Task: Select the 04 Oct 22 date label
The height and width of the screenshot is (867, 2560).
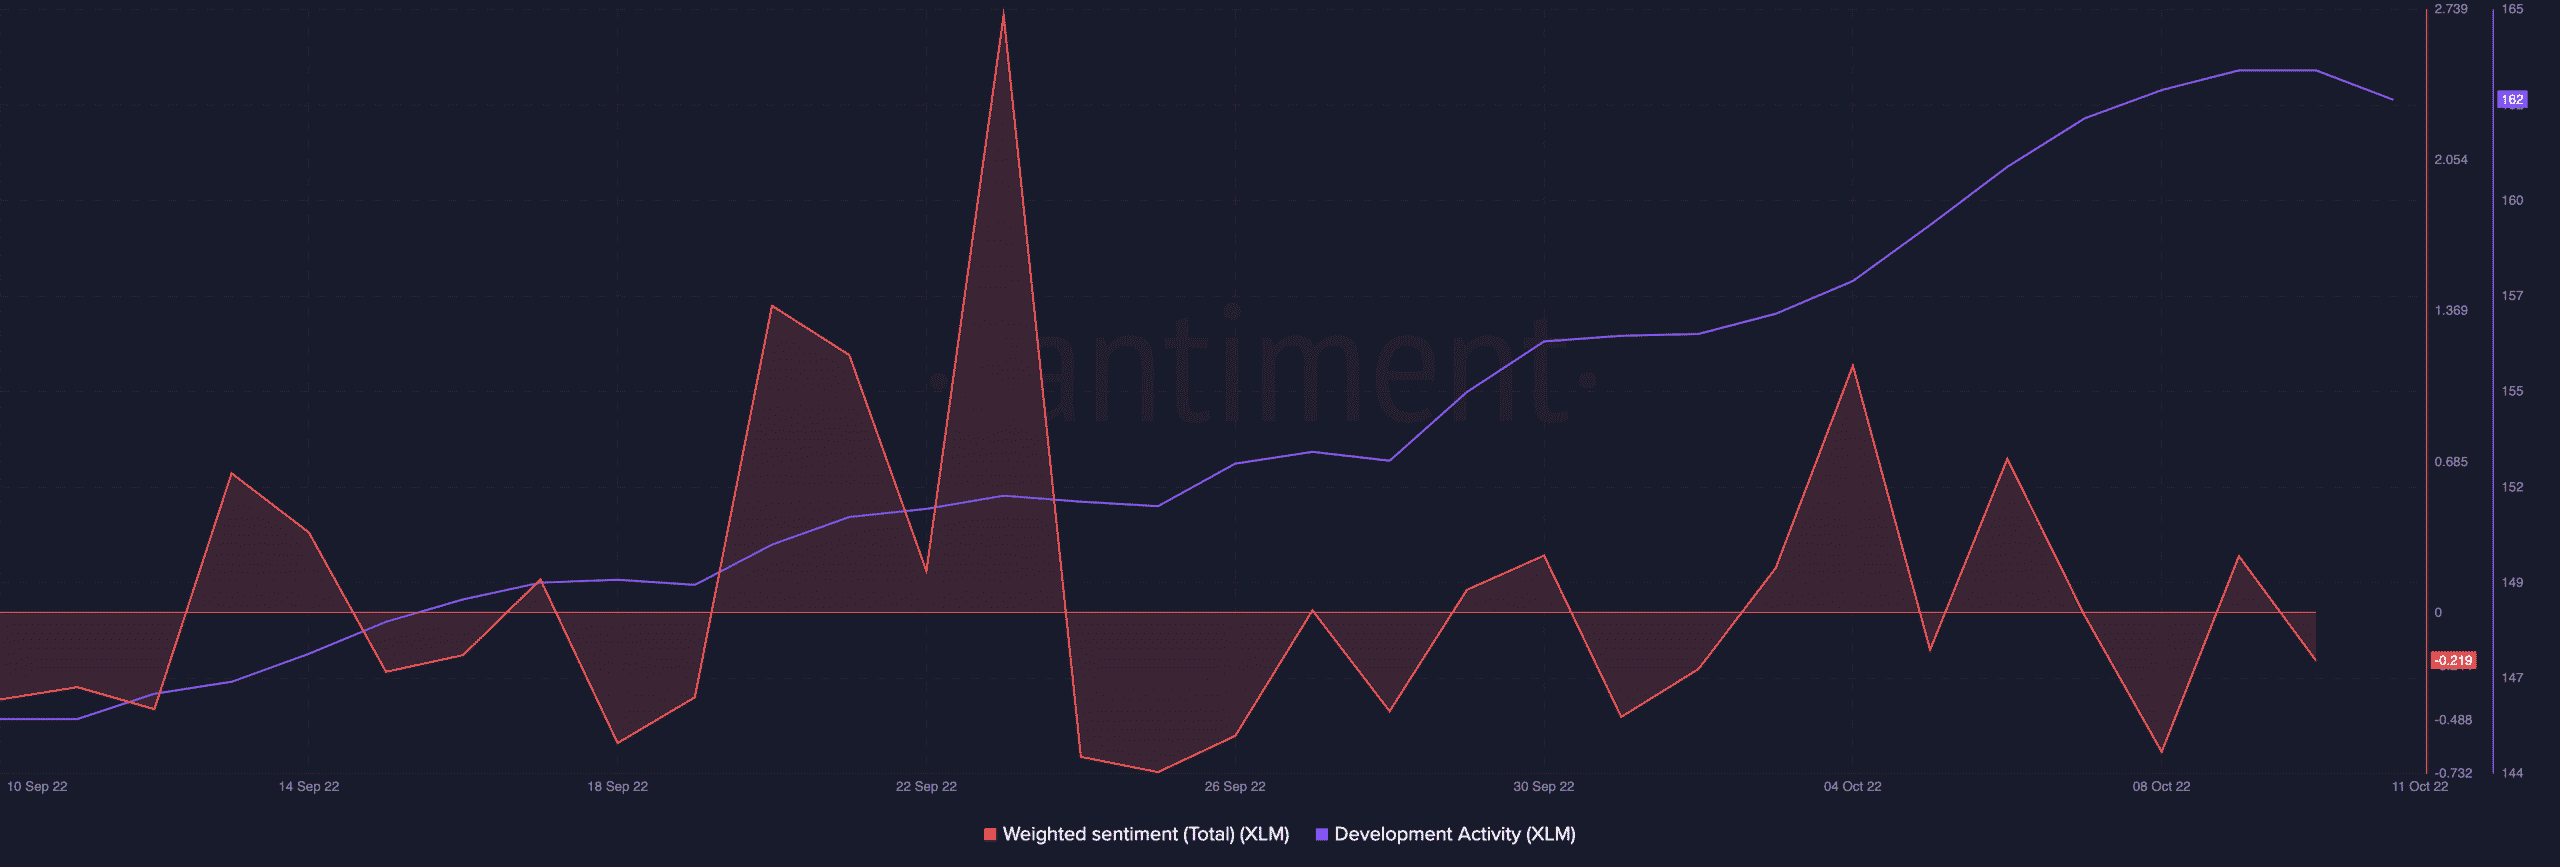Action: 1852,786
